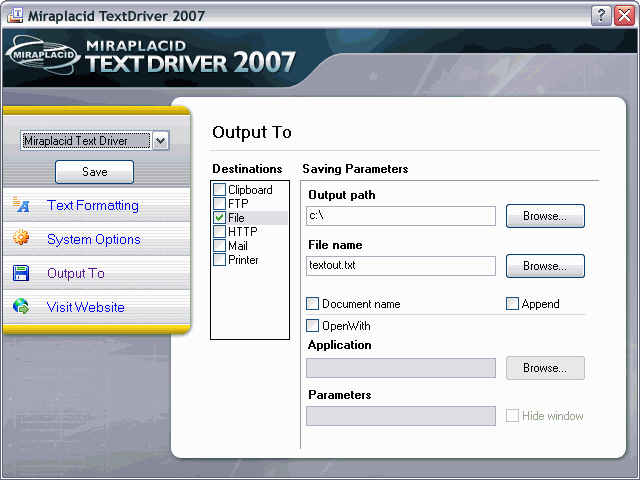Click the Save button
The image size is (640, 480).
(x=94, y=172)
